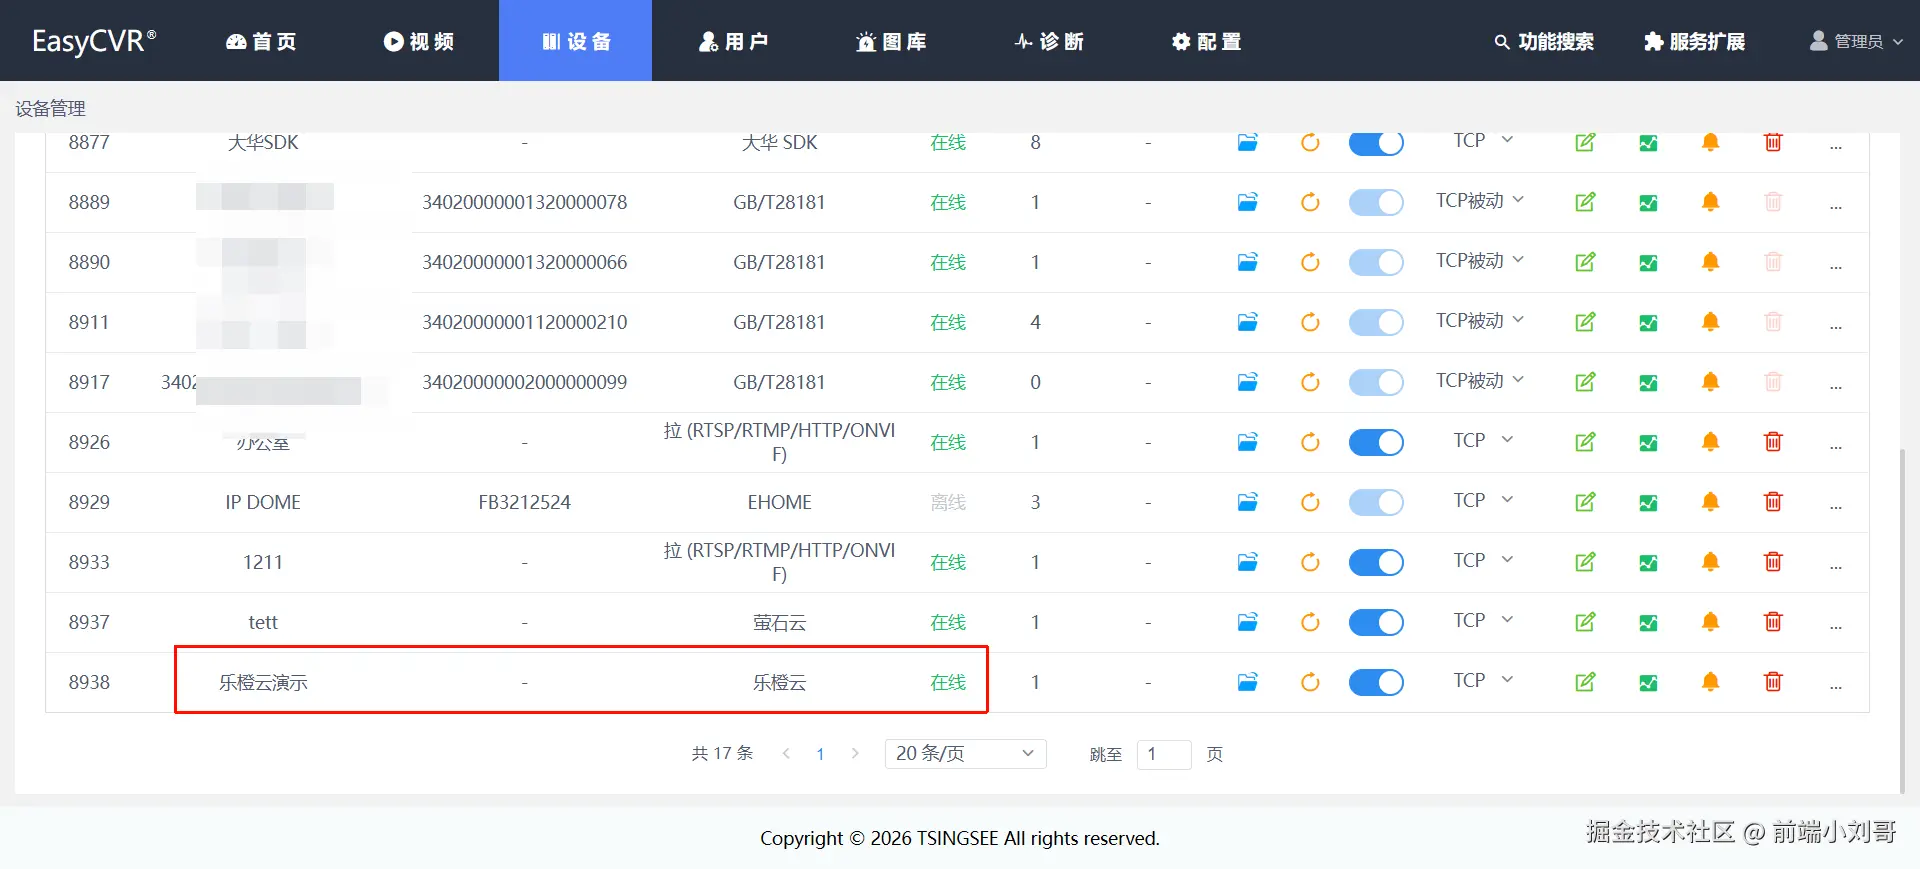
Task: Click alarm bell icon for device 8938
Action: pyautogui.click(x=1710, y=682)
